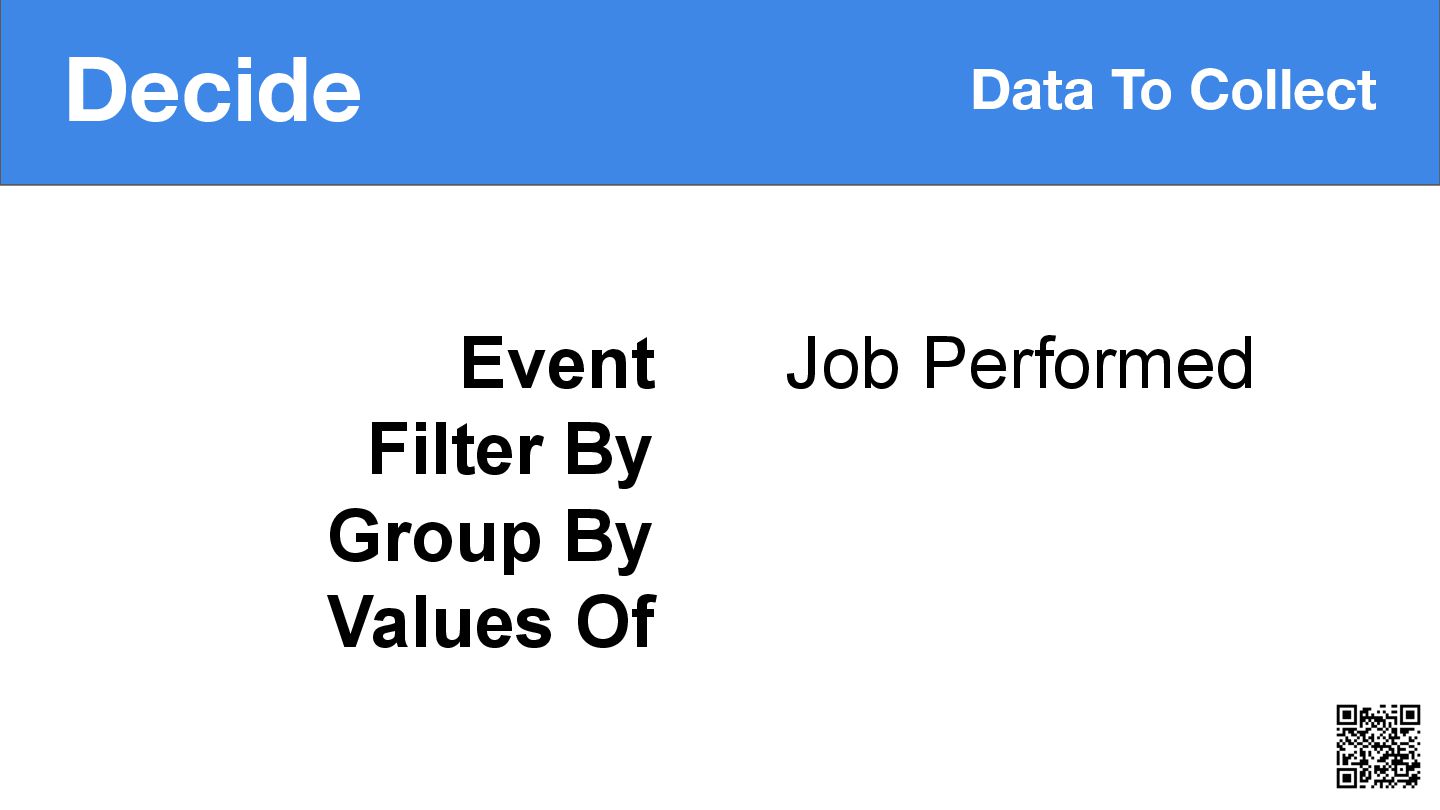
Task: Select the QR code's bottom-left finder square
Action: coord(1347,777)
